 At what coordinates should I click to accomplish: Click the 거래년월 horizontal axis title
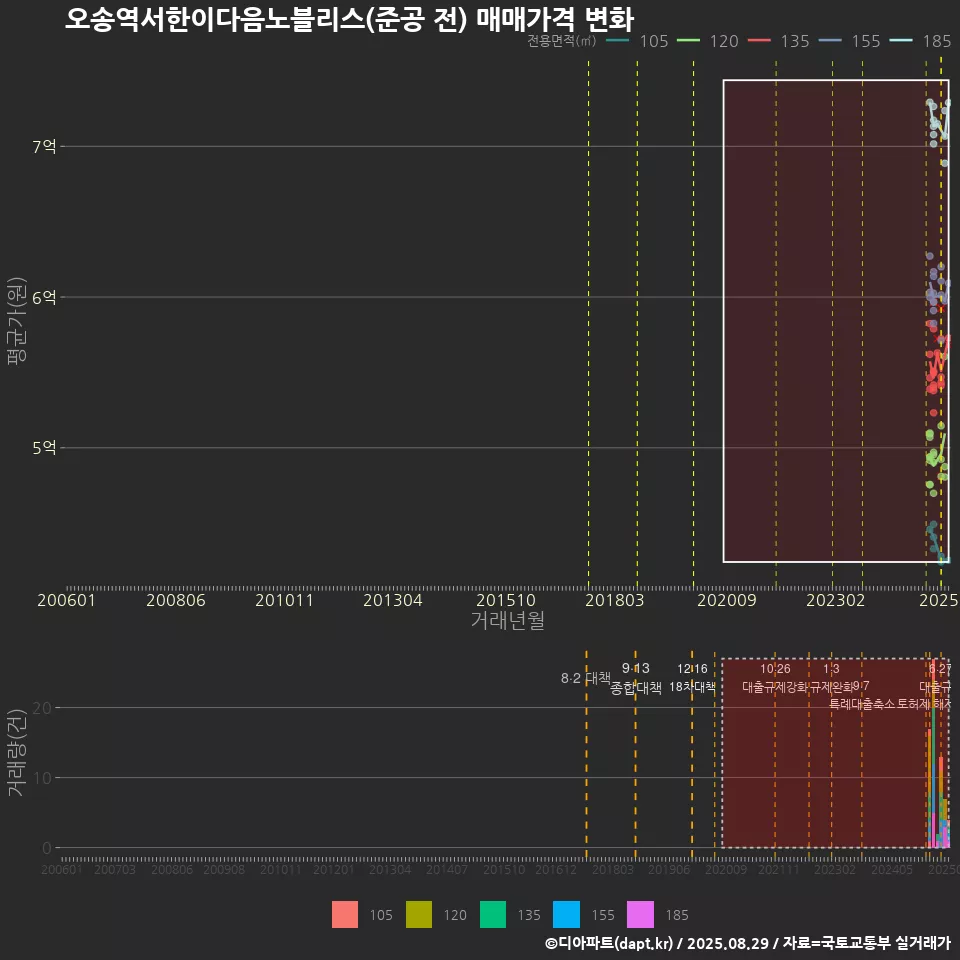tap(508, 620)
